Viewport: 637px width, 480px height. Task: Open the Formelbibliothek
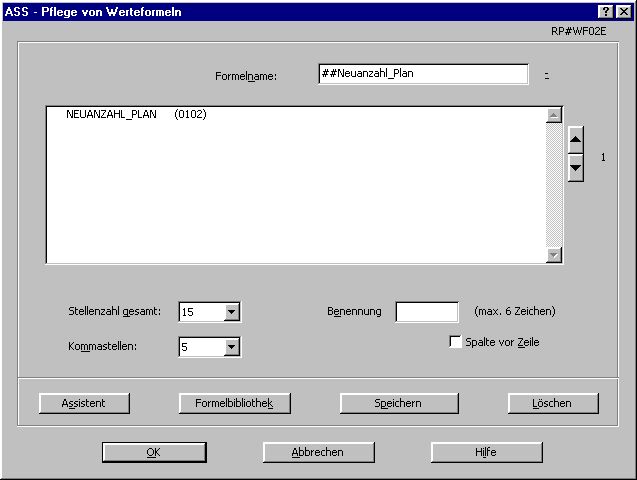tap(235, 403)
